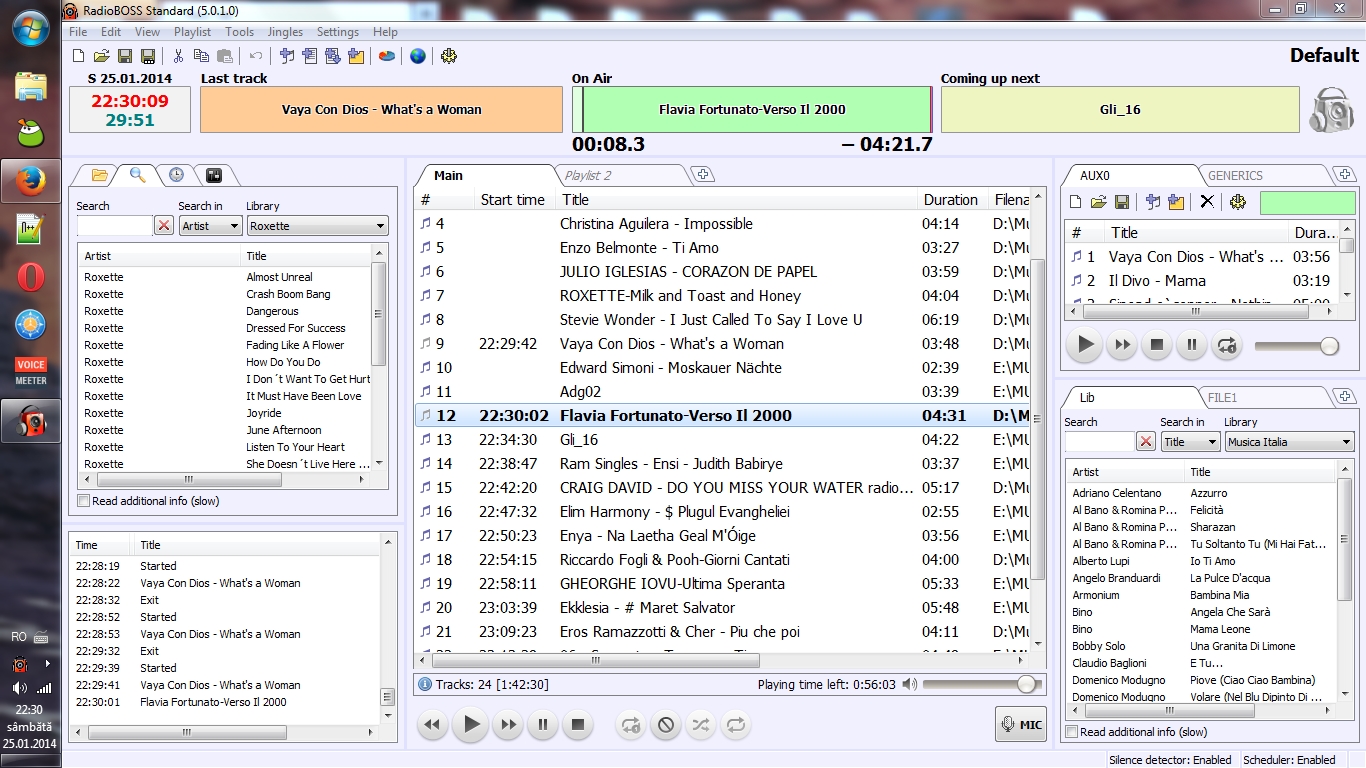Open the Tools menu
Image resolution: width=1366 pixels, height=768 pixels.
240,32
